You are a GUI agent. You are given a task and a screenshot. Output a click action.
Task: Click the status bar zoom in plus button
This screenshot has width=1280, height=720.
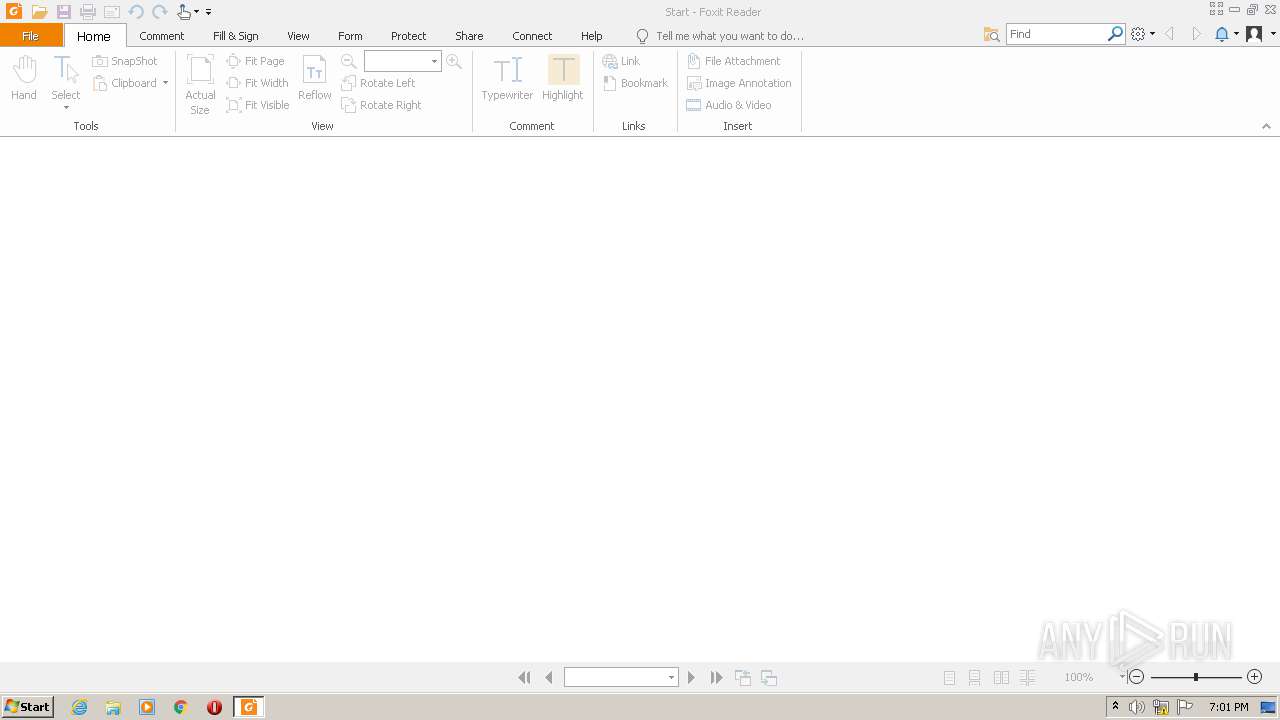click(1254, 678)
